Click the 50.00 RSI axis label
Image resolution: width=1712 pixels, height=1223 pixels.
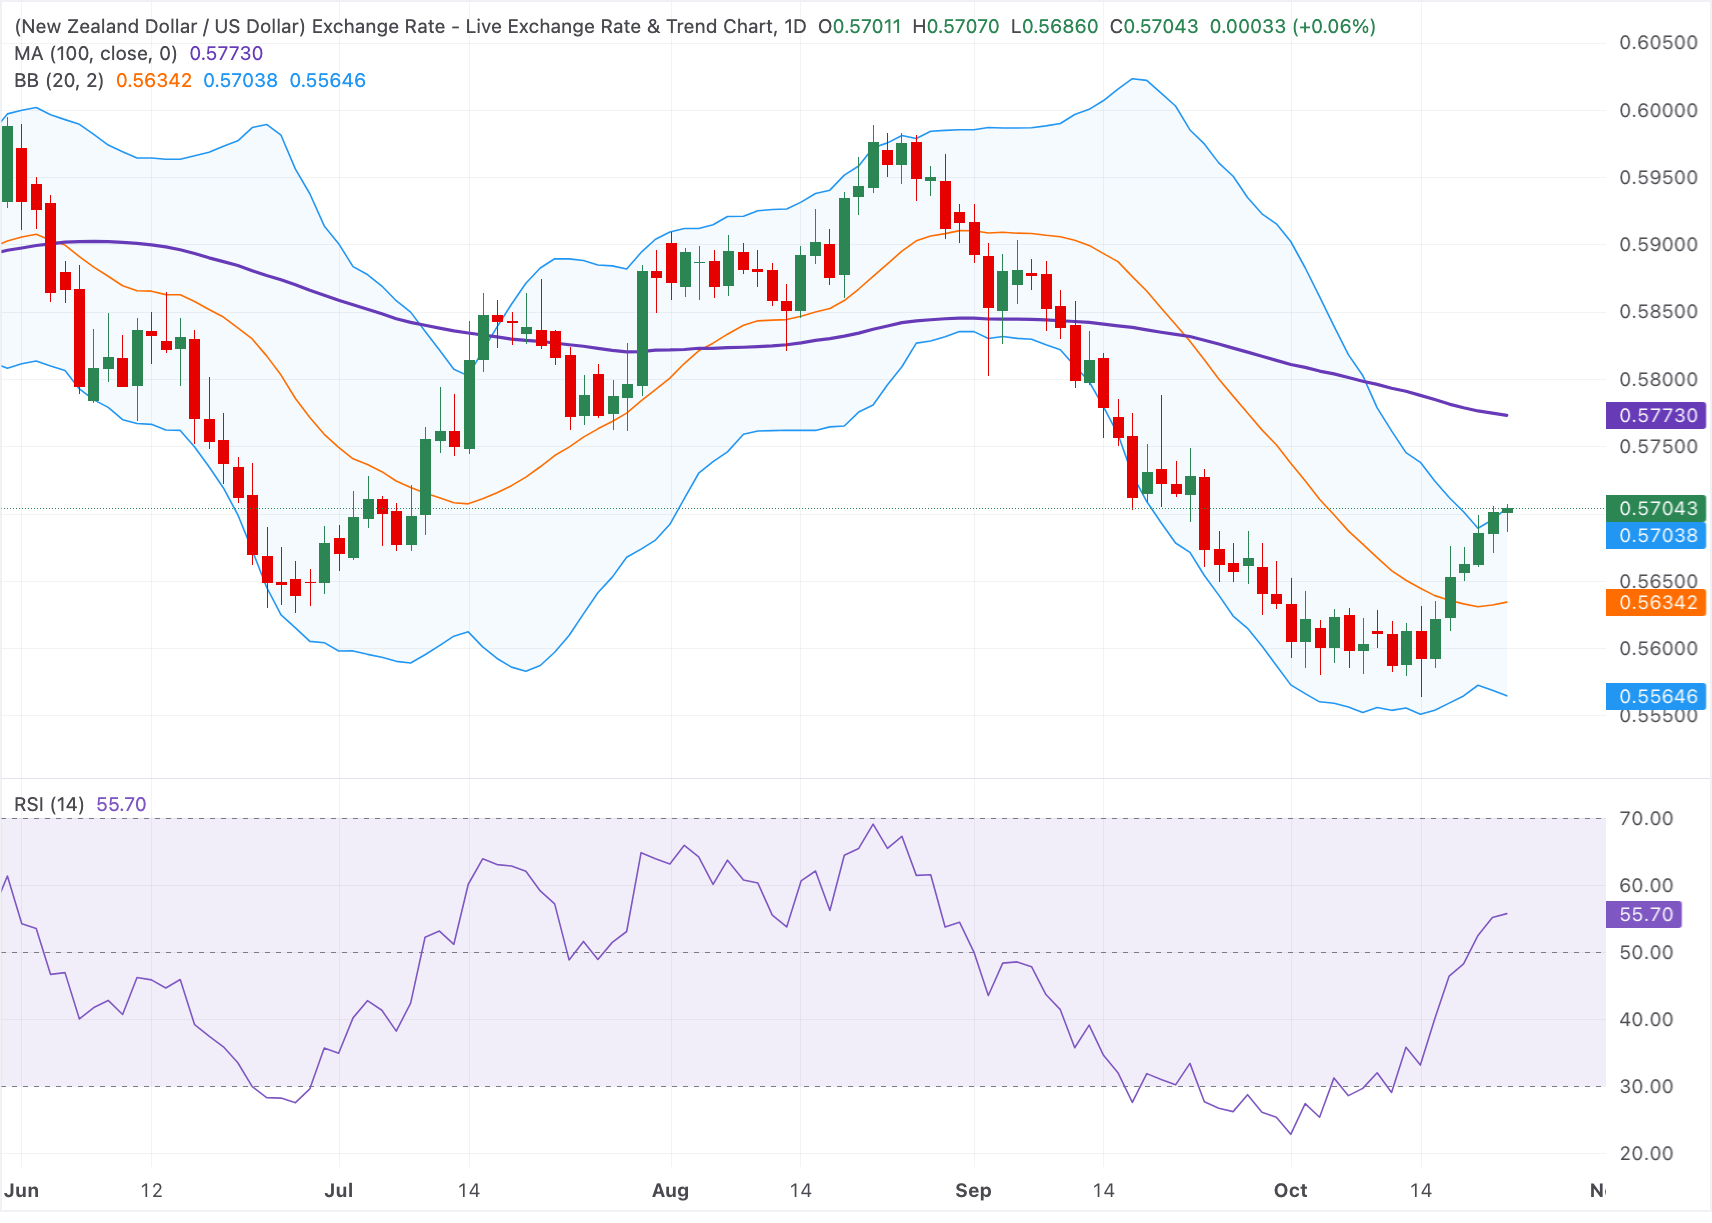[1646, 952]
